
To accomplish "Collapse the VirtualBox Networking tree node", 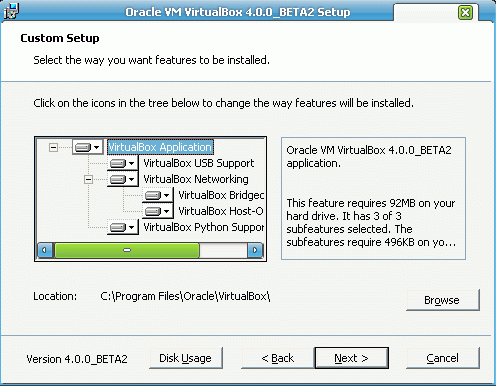I will (x=88, y=179).
